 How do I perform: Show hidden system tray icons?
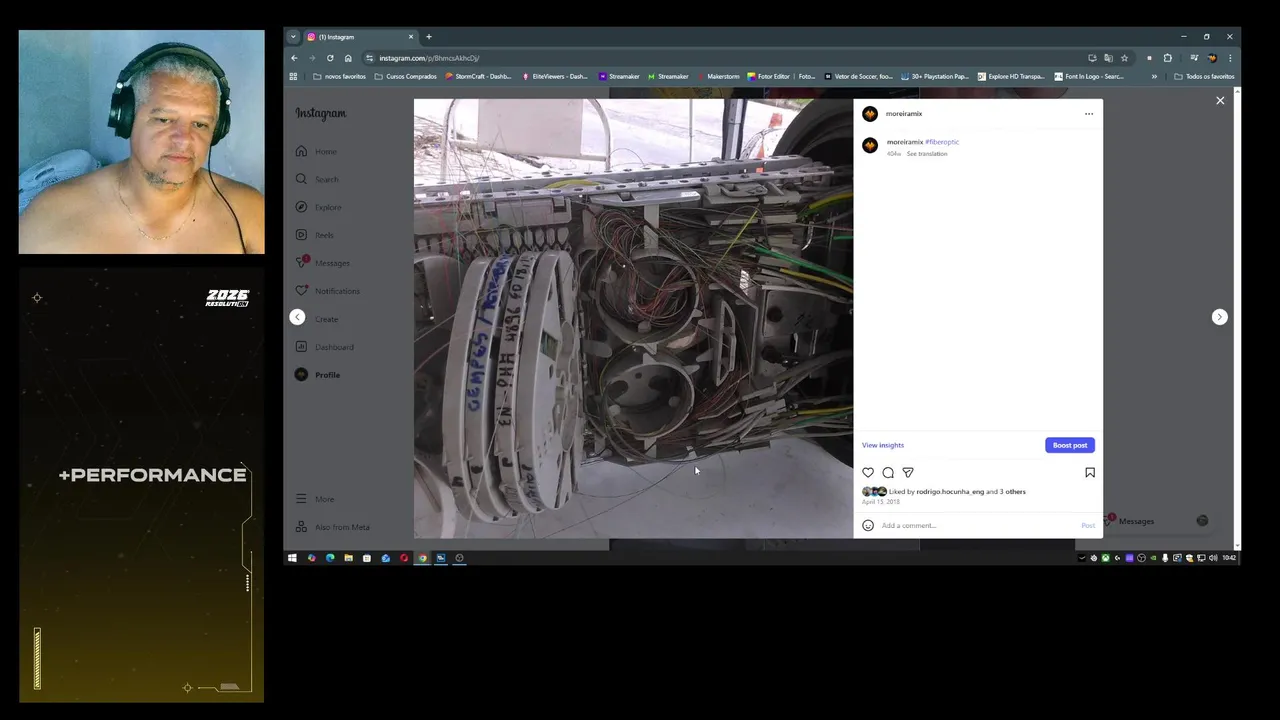[x=1082, y=558]
